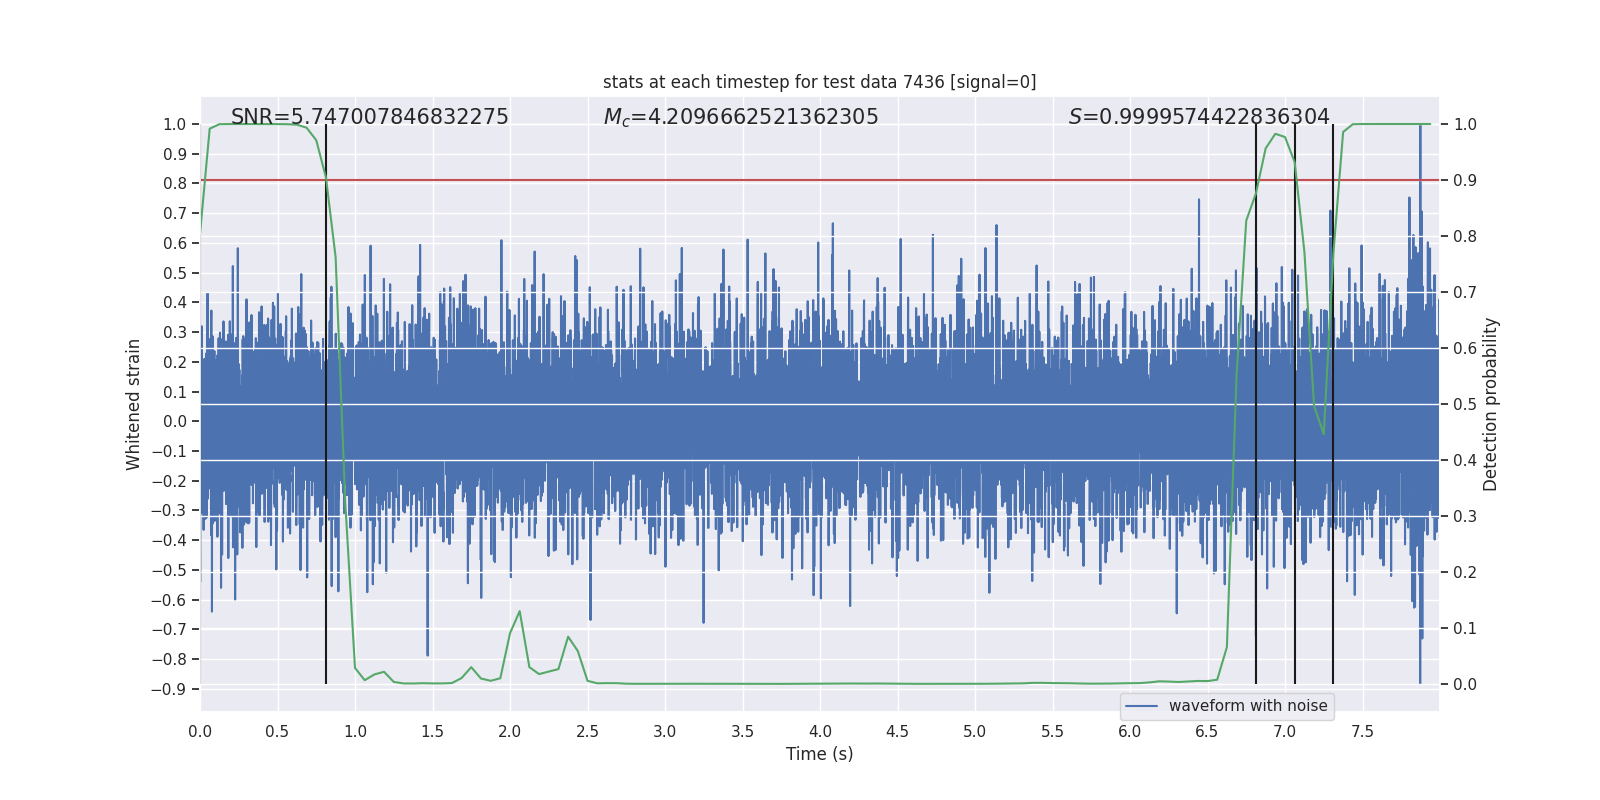This screenshot has height=800, width=1600.
Task: Click the green curve's small peak near 2.0 s
Action: tap(519, 612)
